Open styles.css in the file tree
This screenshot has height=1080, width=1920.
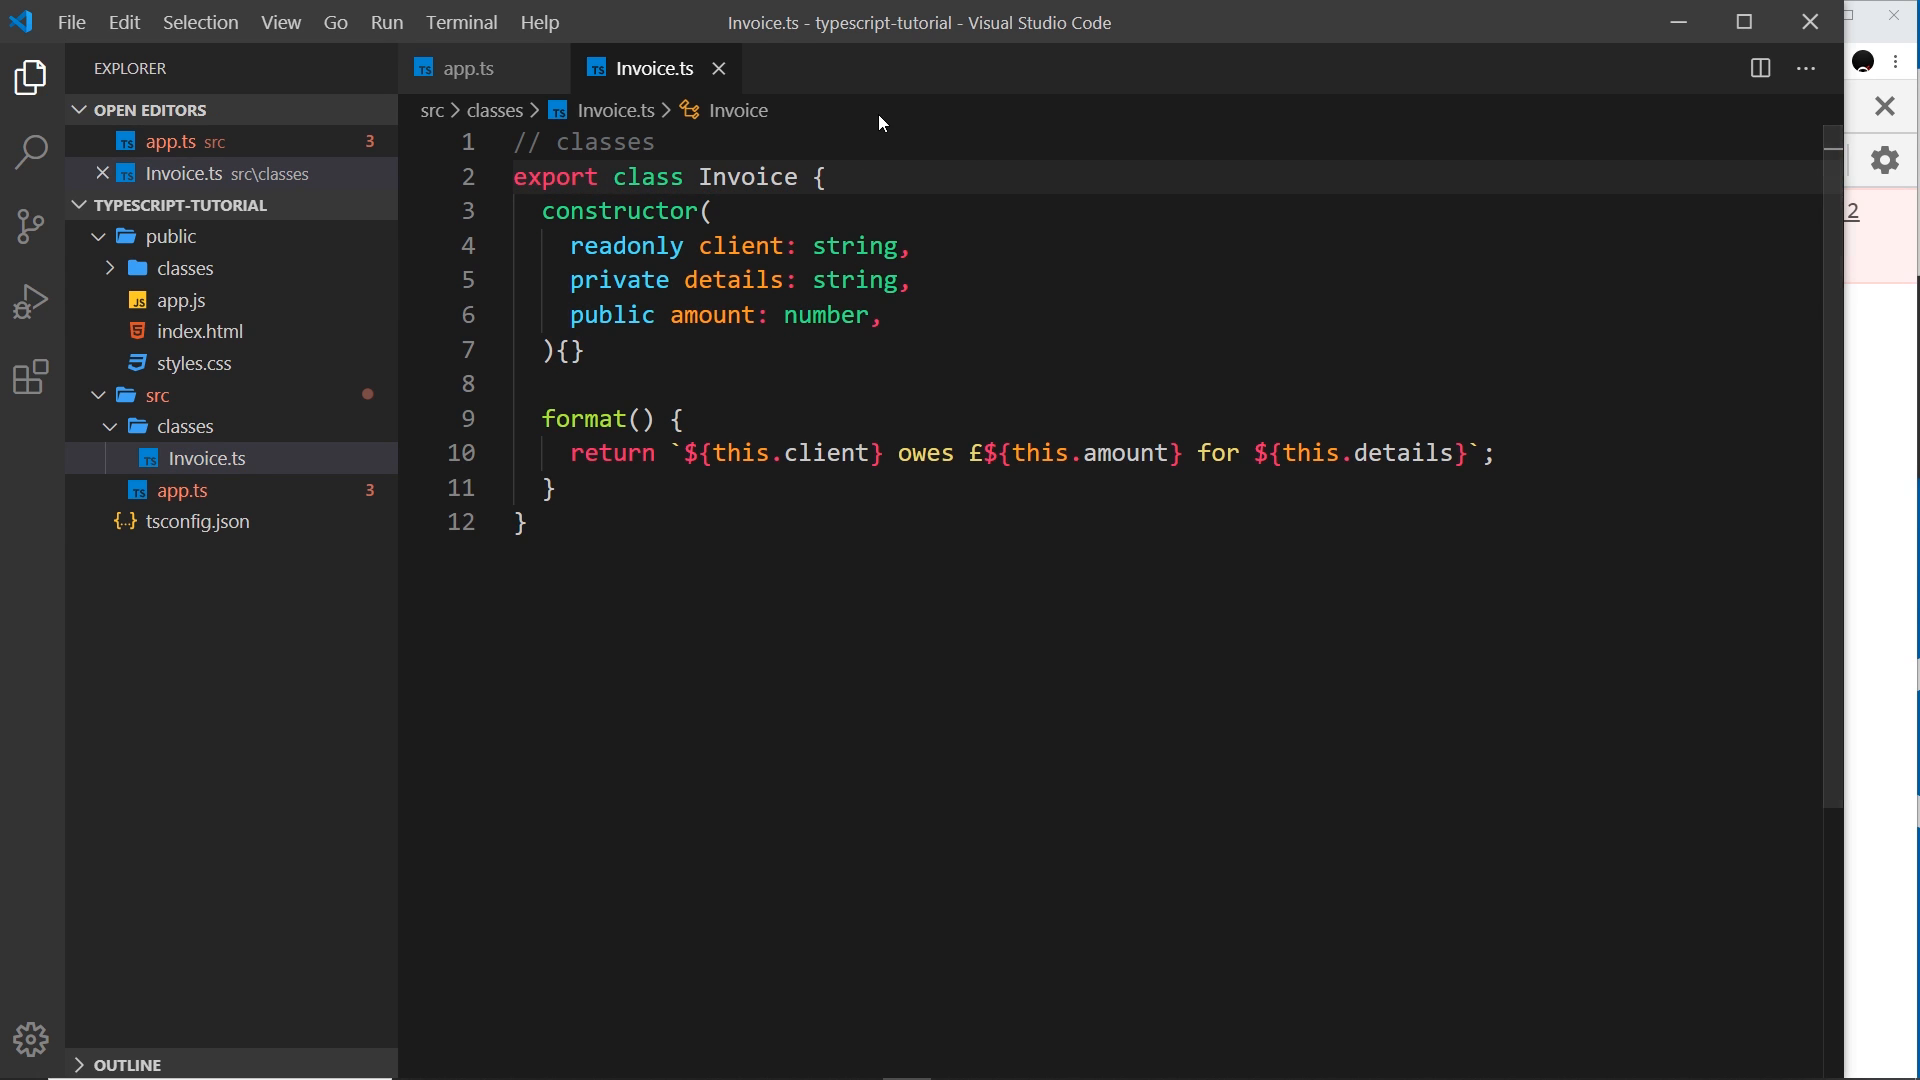coord(231,363)
